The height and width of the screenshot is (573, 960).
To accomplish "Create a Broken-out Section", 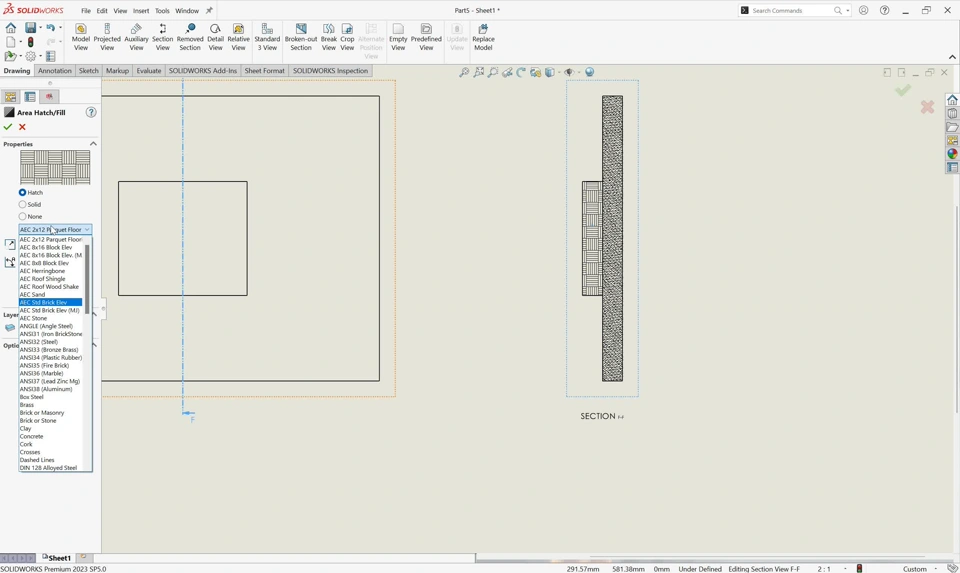I will pos(301,37).
